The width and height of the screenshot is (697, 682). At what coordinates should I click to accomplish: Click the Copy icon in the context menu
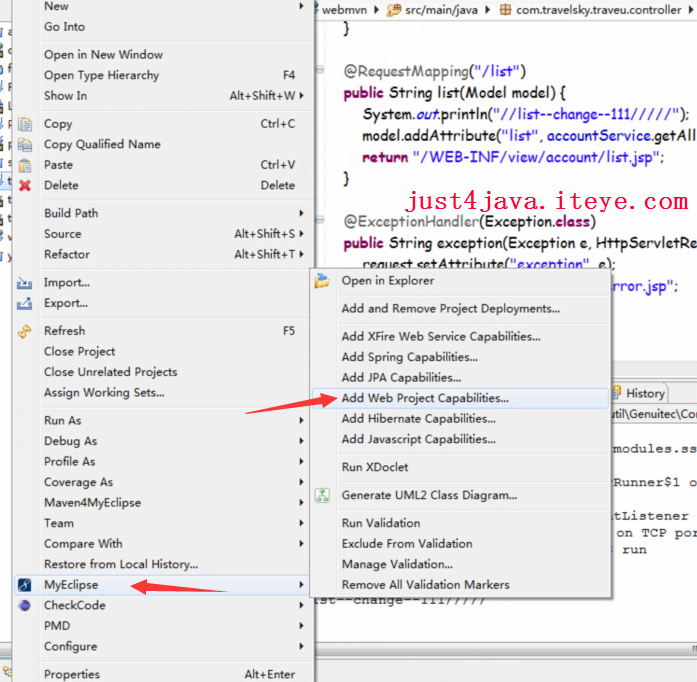(25, 124)
